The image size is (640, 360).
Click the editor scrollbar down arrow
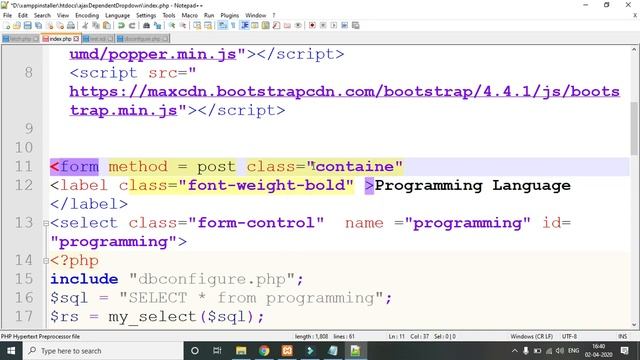[x=634, y=324]
